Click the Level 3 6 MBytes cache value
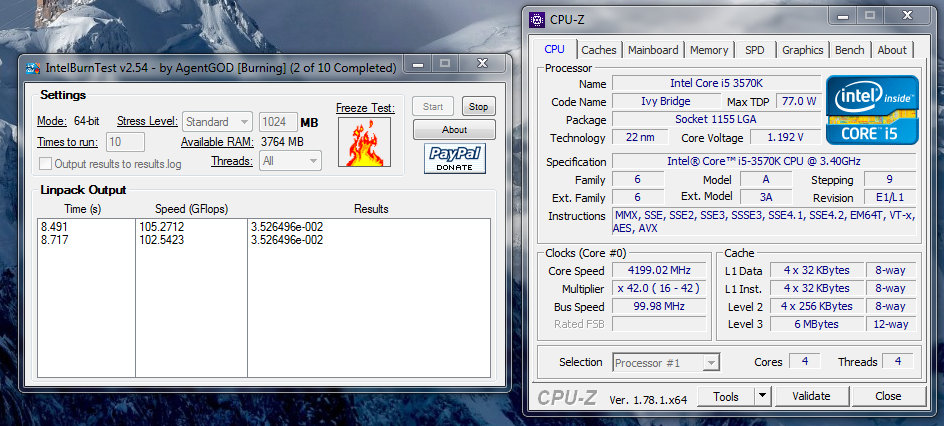Screen dimensions: 944x426 (x=816, y=324)
